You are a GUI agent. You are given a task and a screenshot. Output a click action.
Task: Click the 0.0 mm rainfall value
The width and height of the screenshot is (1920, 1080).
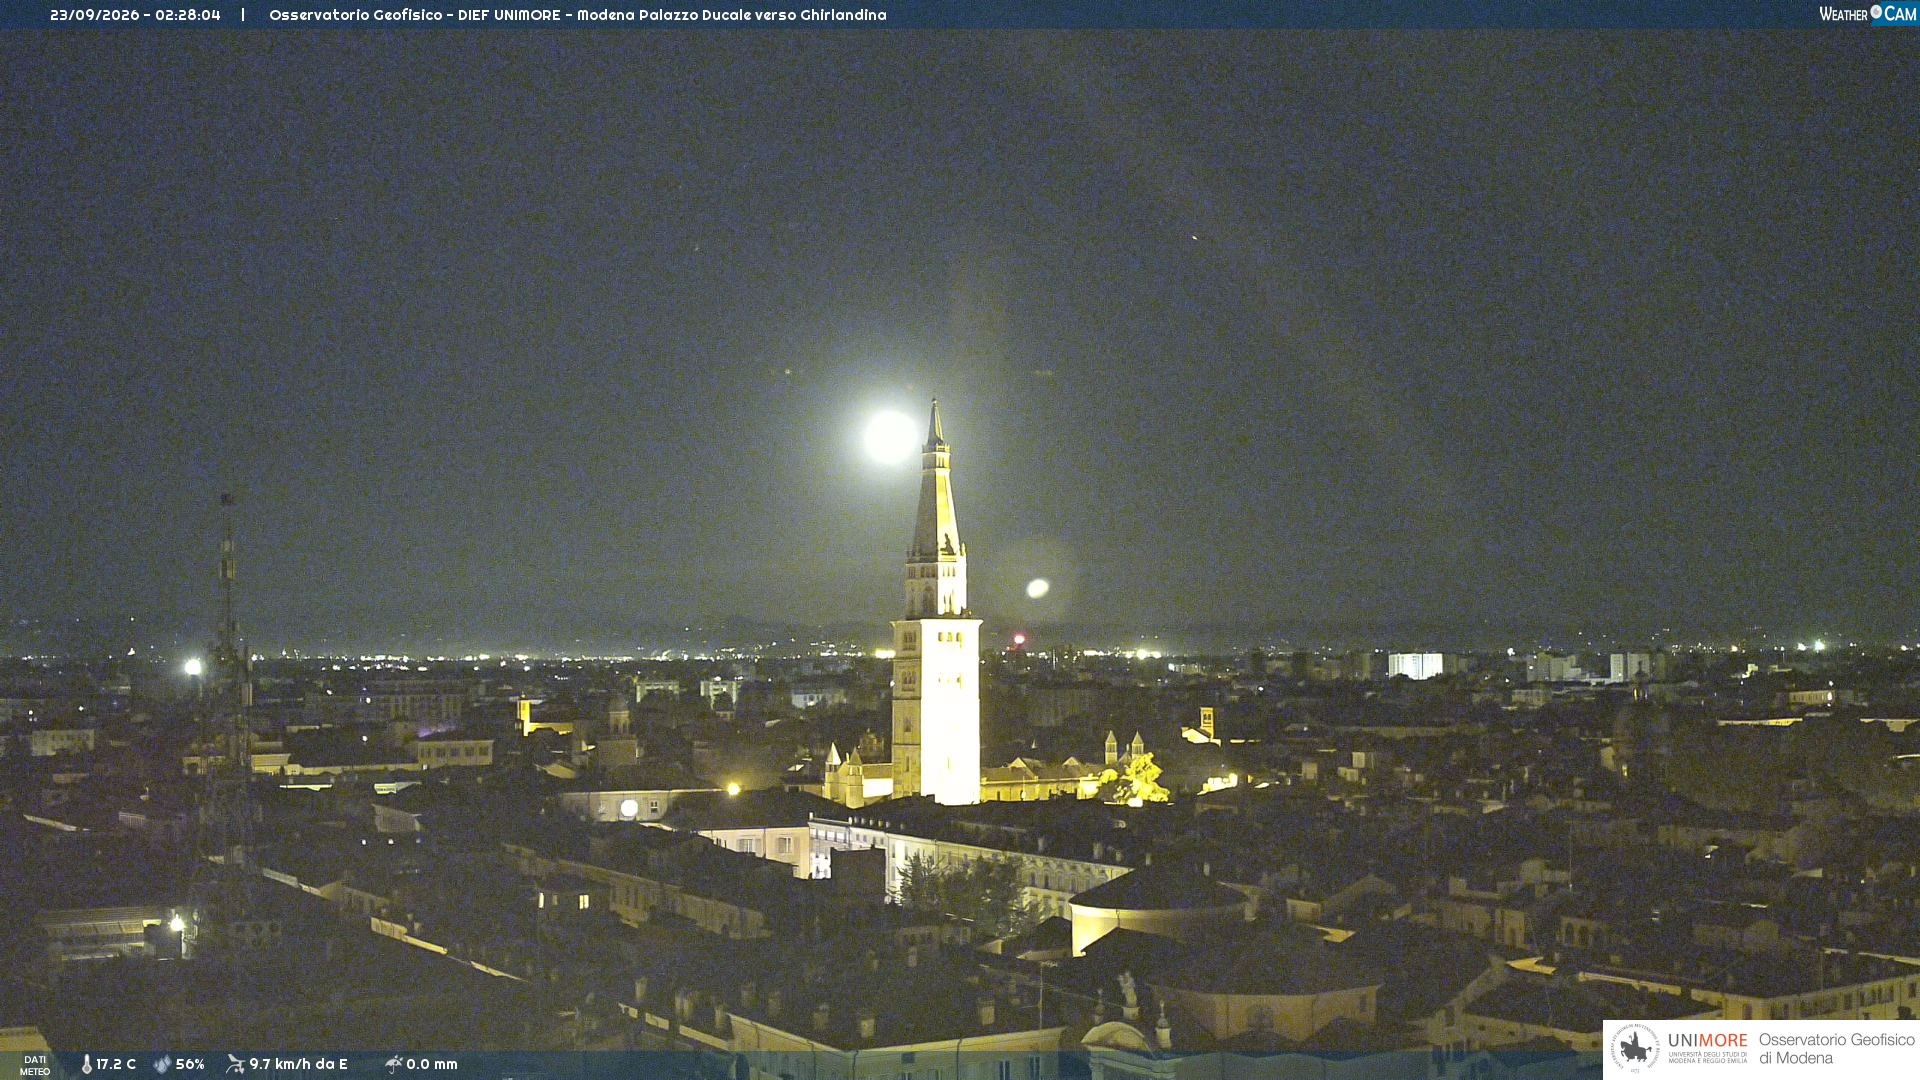432,1064
